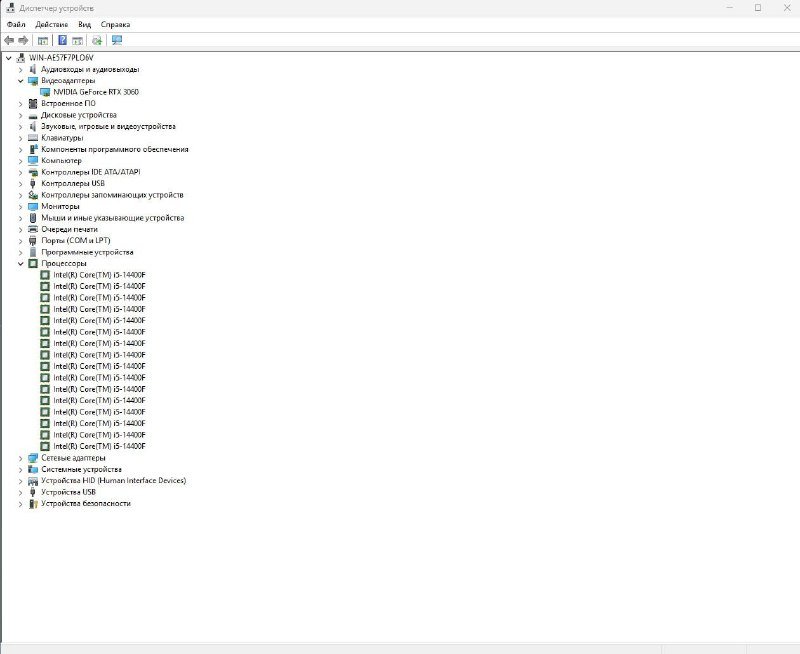Viewport: 800px width, 654px height.
Task: Select Устройства HID (Human Interface Devices)
Action: coord(113,481)
